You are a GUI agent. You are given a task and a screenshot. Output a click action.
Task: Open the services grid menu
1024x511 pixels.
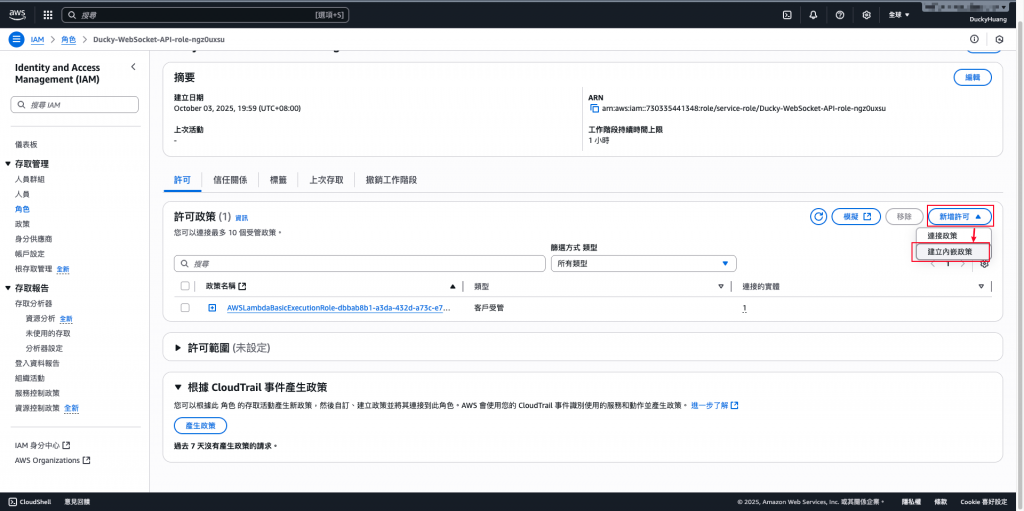coord(48,14)
